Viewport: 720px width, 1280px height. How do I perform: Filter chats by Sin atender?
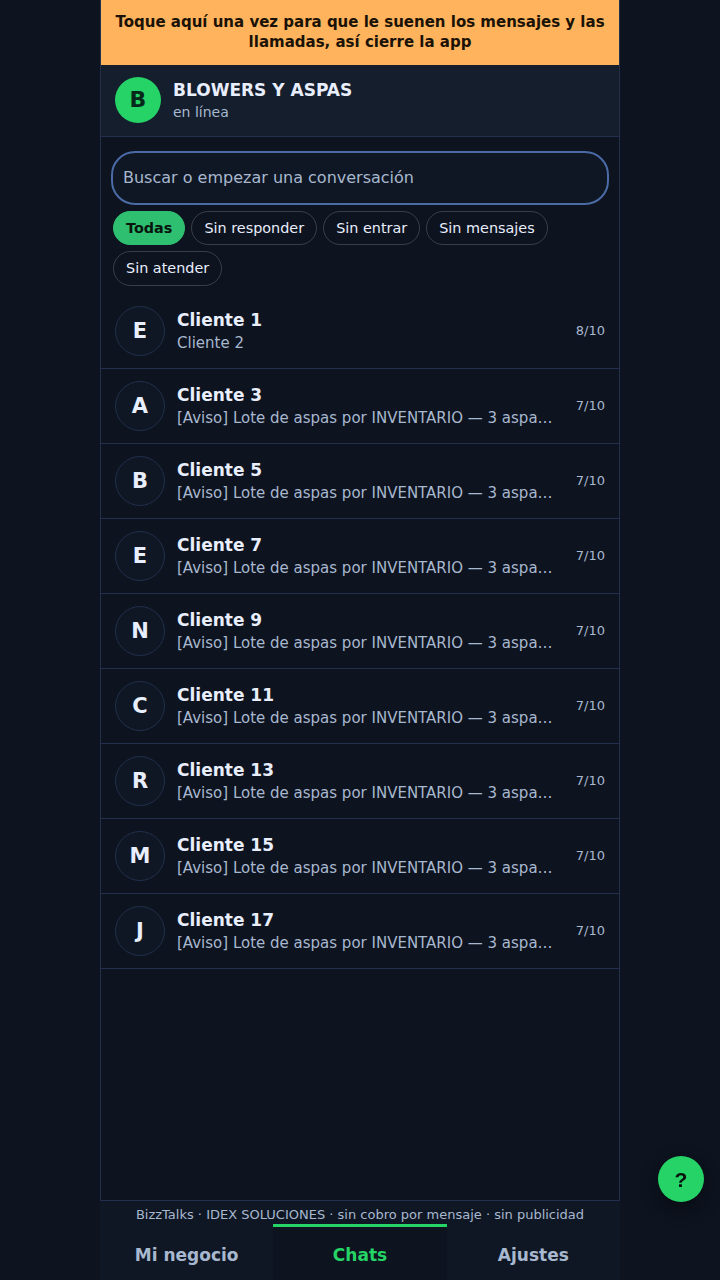click(168, 268)
